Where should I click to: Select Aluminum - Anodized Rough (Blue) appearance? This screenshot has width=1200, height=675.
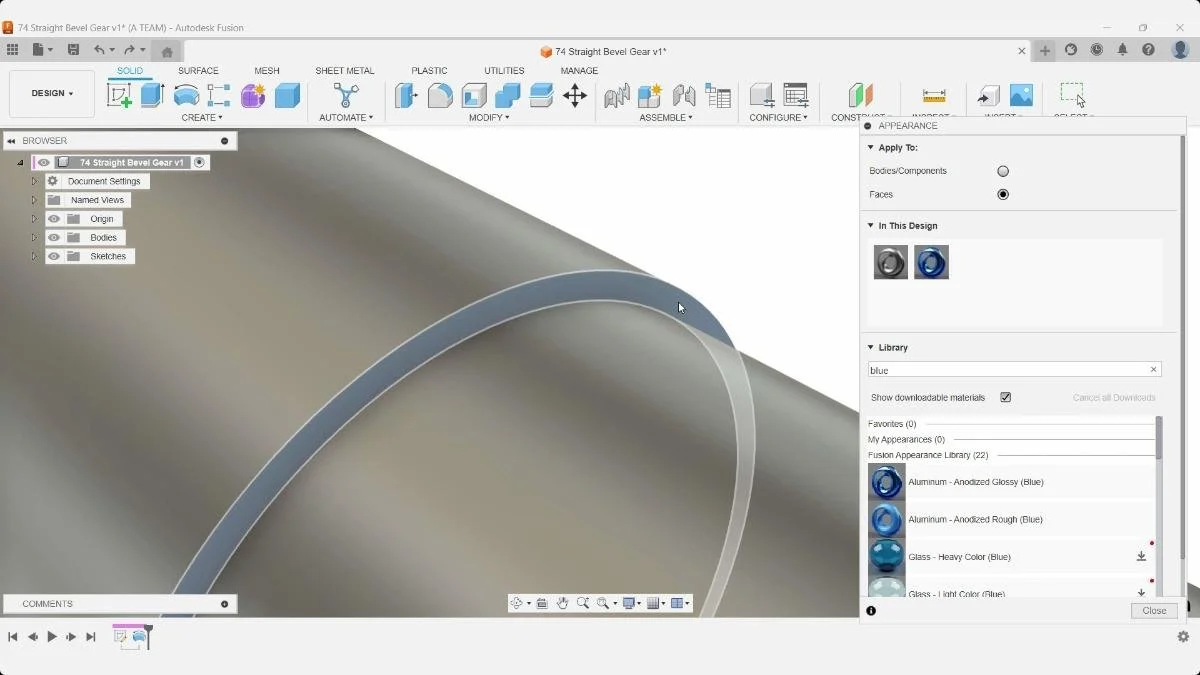pos(1011,520)
